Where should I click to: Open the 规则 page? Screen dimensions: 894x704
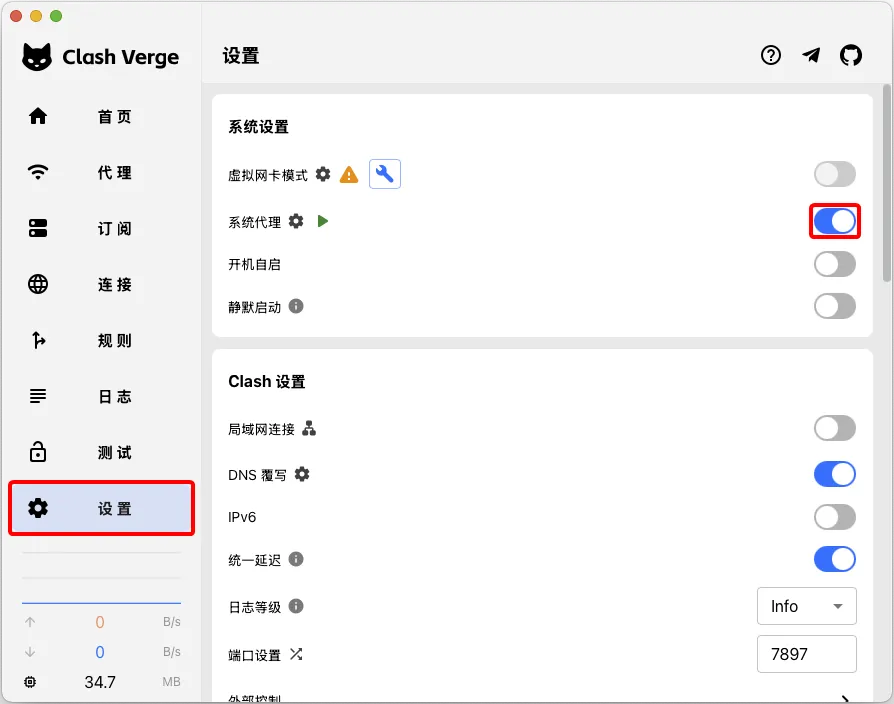pyautogui.click(x=101, y=340)
